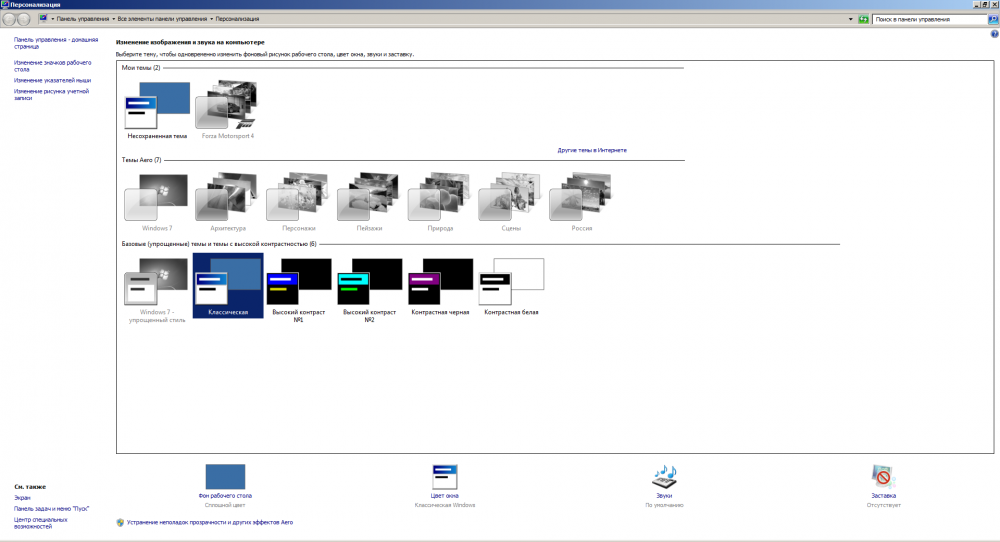Expand the address bar history dropdown arrow
The image size is (1000, 542).
[850, 19]
